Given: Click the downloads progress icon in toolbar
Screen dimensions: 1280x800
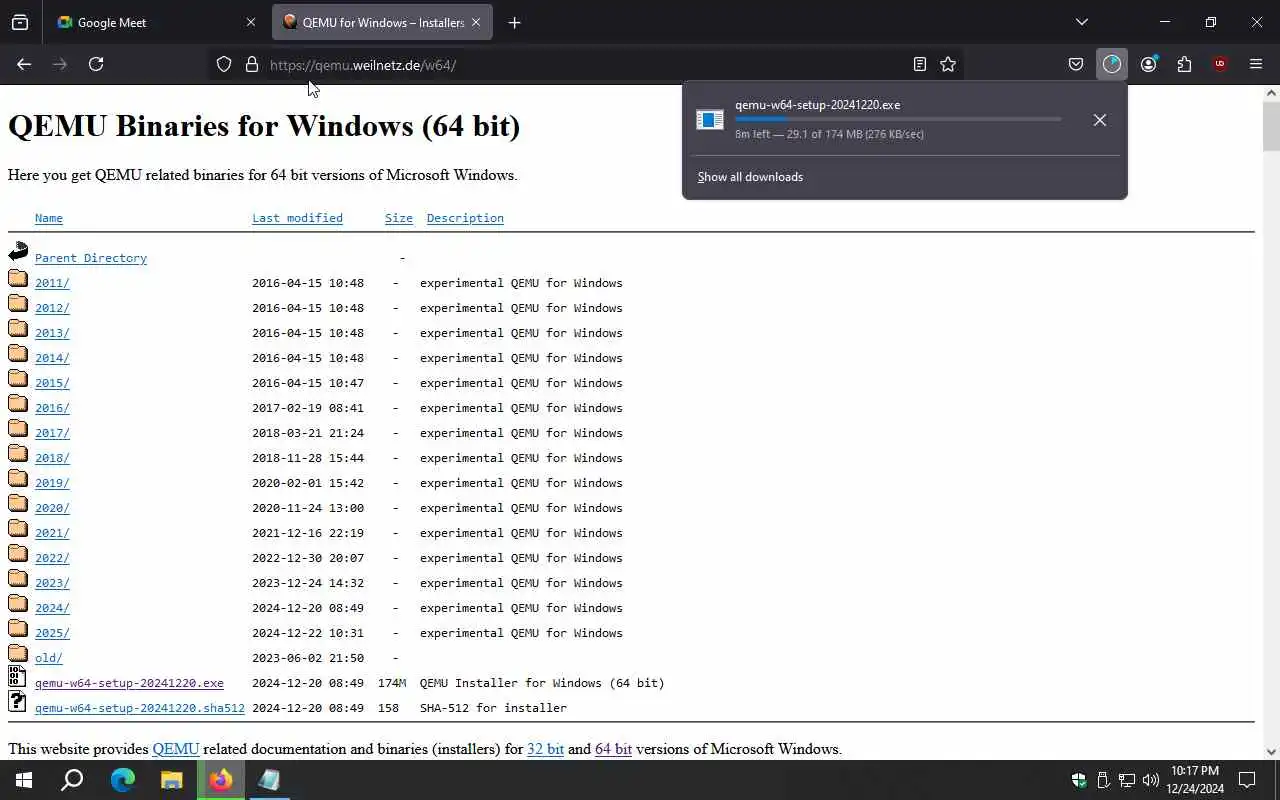Looking at the screenshot, I should pyautogui.click(x=1112, y=64).
